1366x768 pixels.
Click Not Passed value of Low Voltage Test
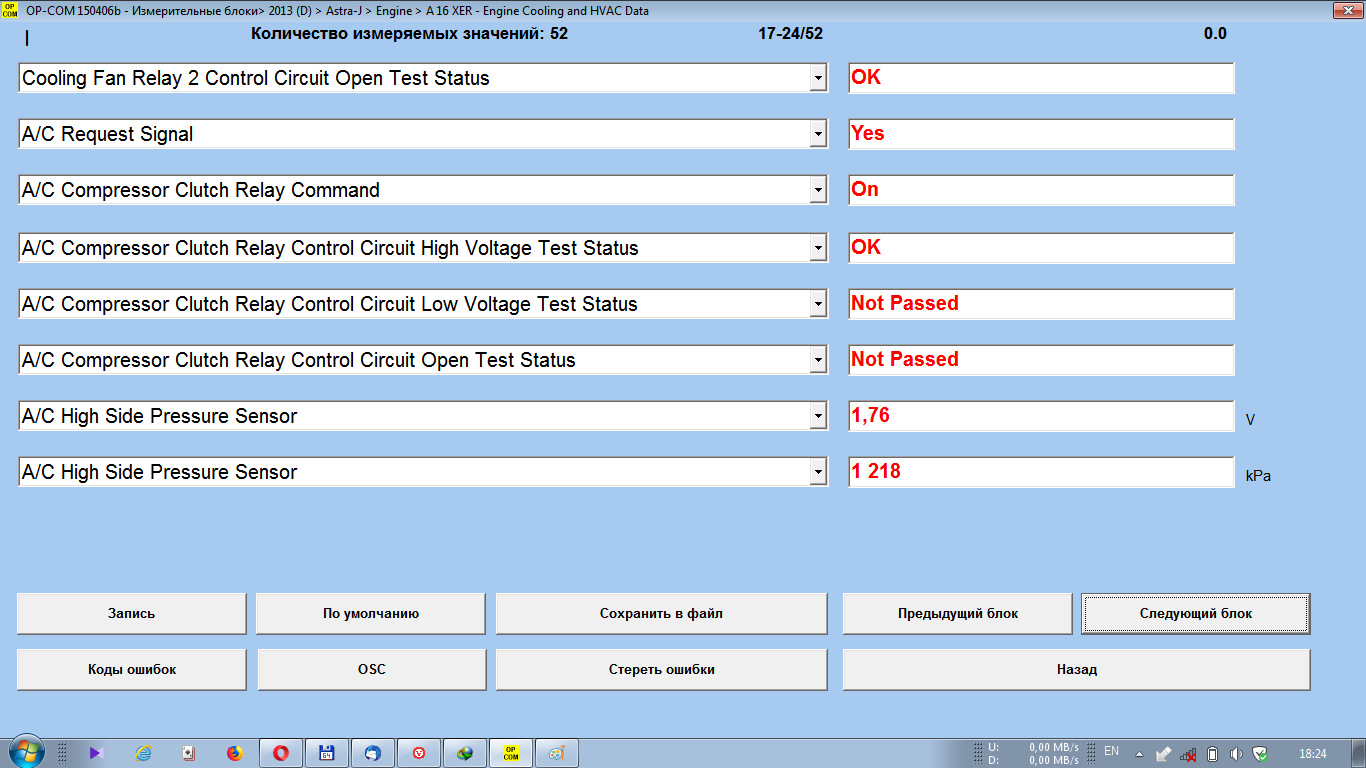pos(1041,304)
